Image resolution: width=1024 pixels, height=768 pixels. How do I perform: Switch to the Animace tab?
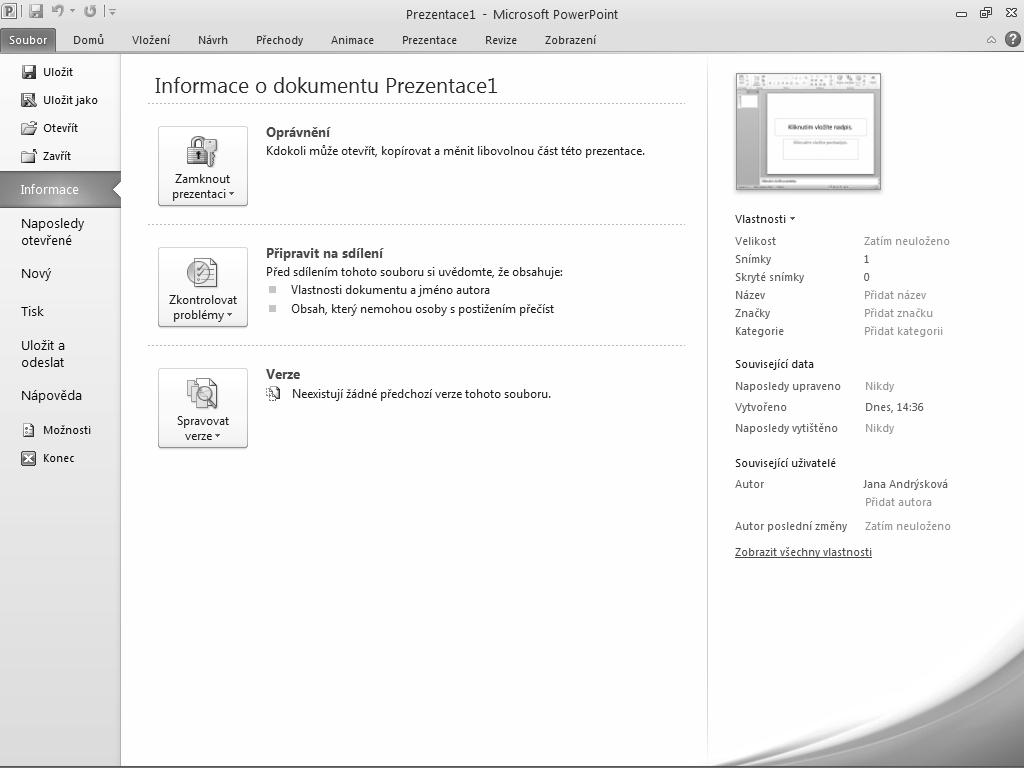click(353, 40)
